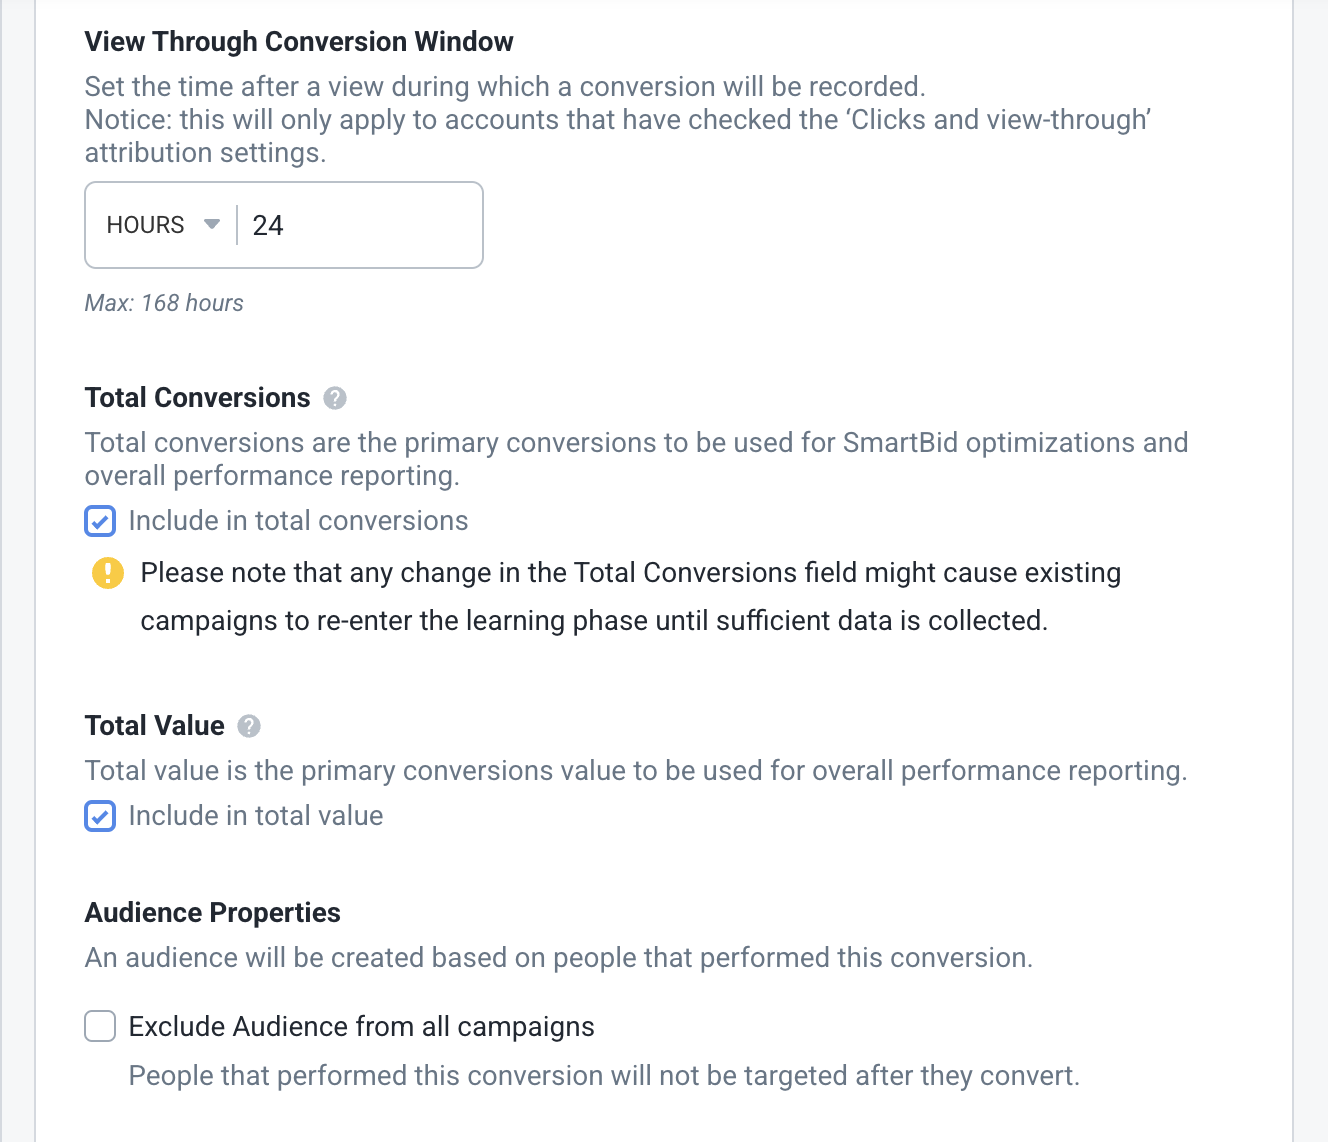Screen dimensions: 1328x1142
Task: Click the Total Value help question-mark icon
Action: (x=249, y=726)
